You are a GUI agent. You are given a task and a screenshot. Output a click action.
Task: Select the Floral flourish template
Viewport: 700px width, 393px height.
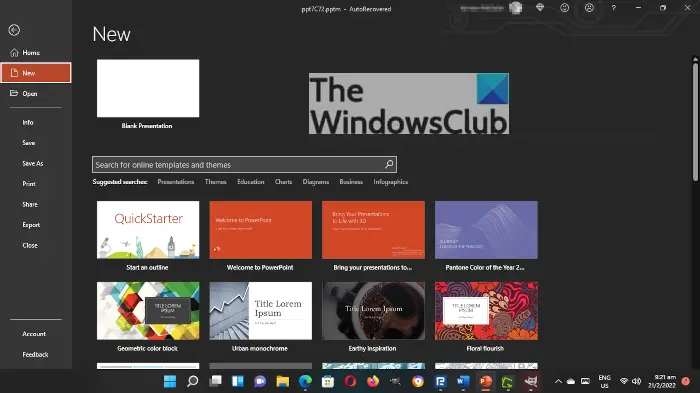click(x=486, y=310)
